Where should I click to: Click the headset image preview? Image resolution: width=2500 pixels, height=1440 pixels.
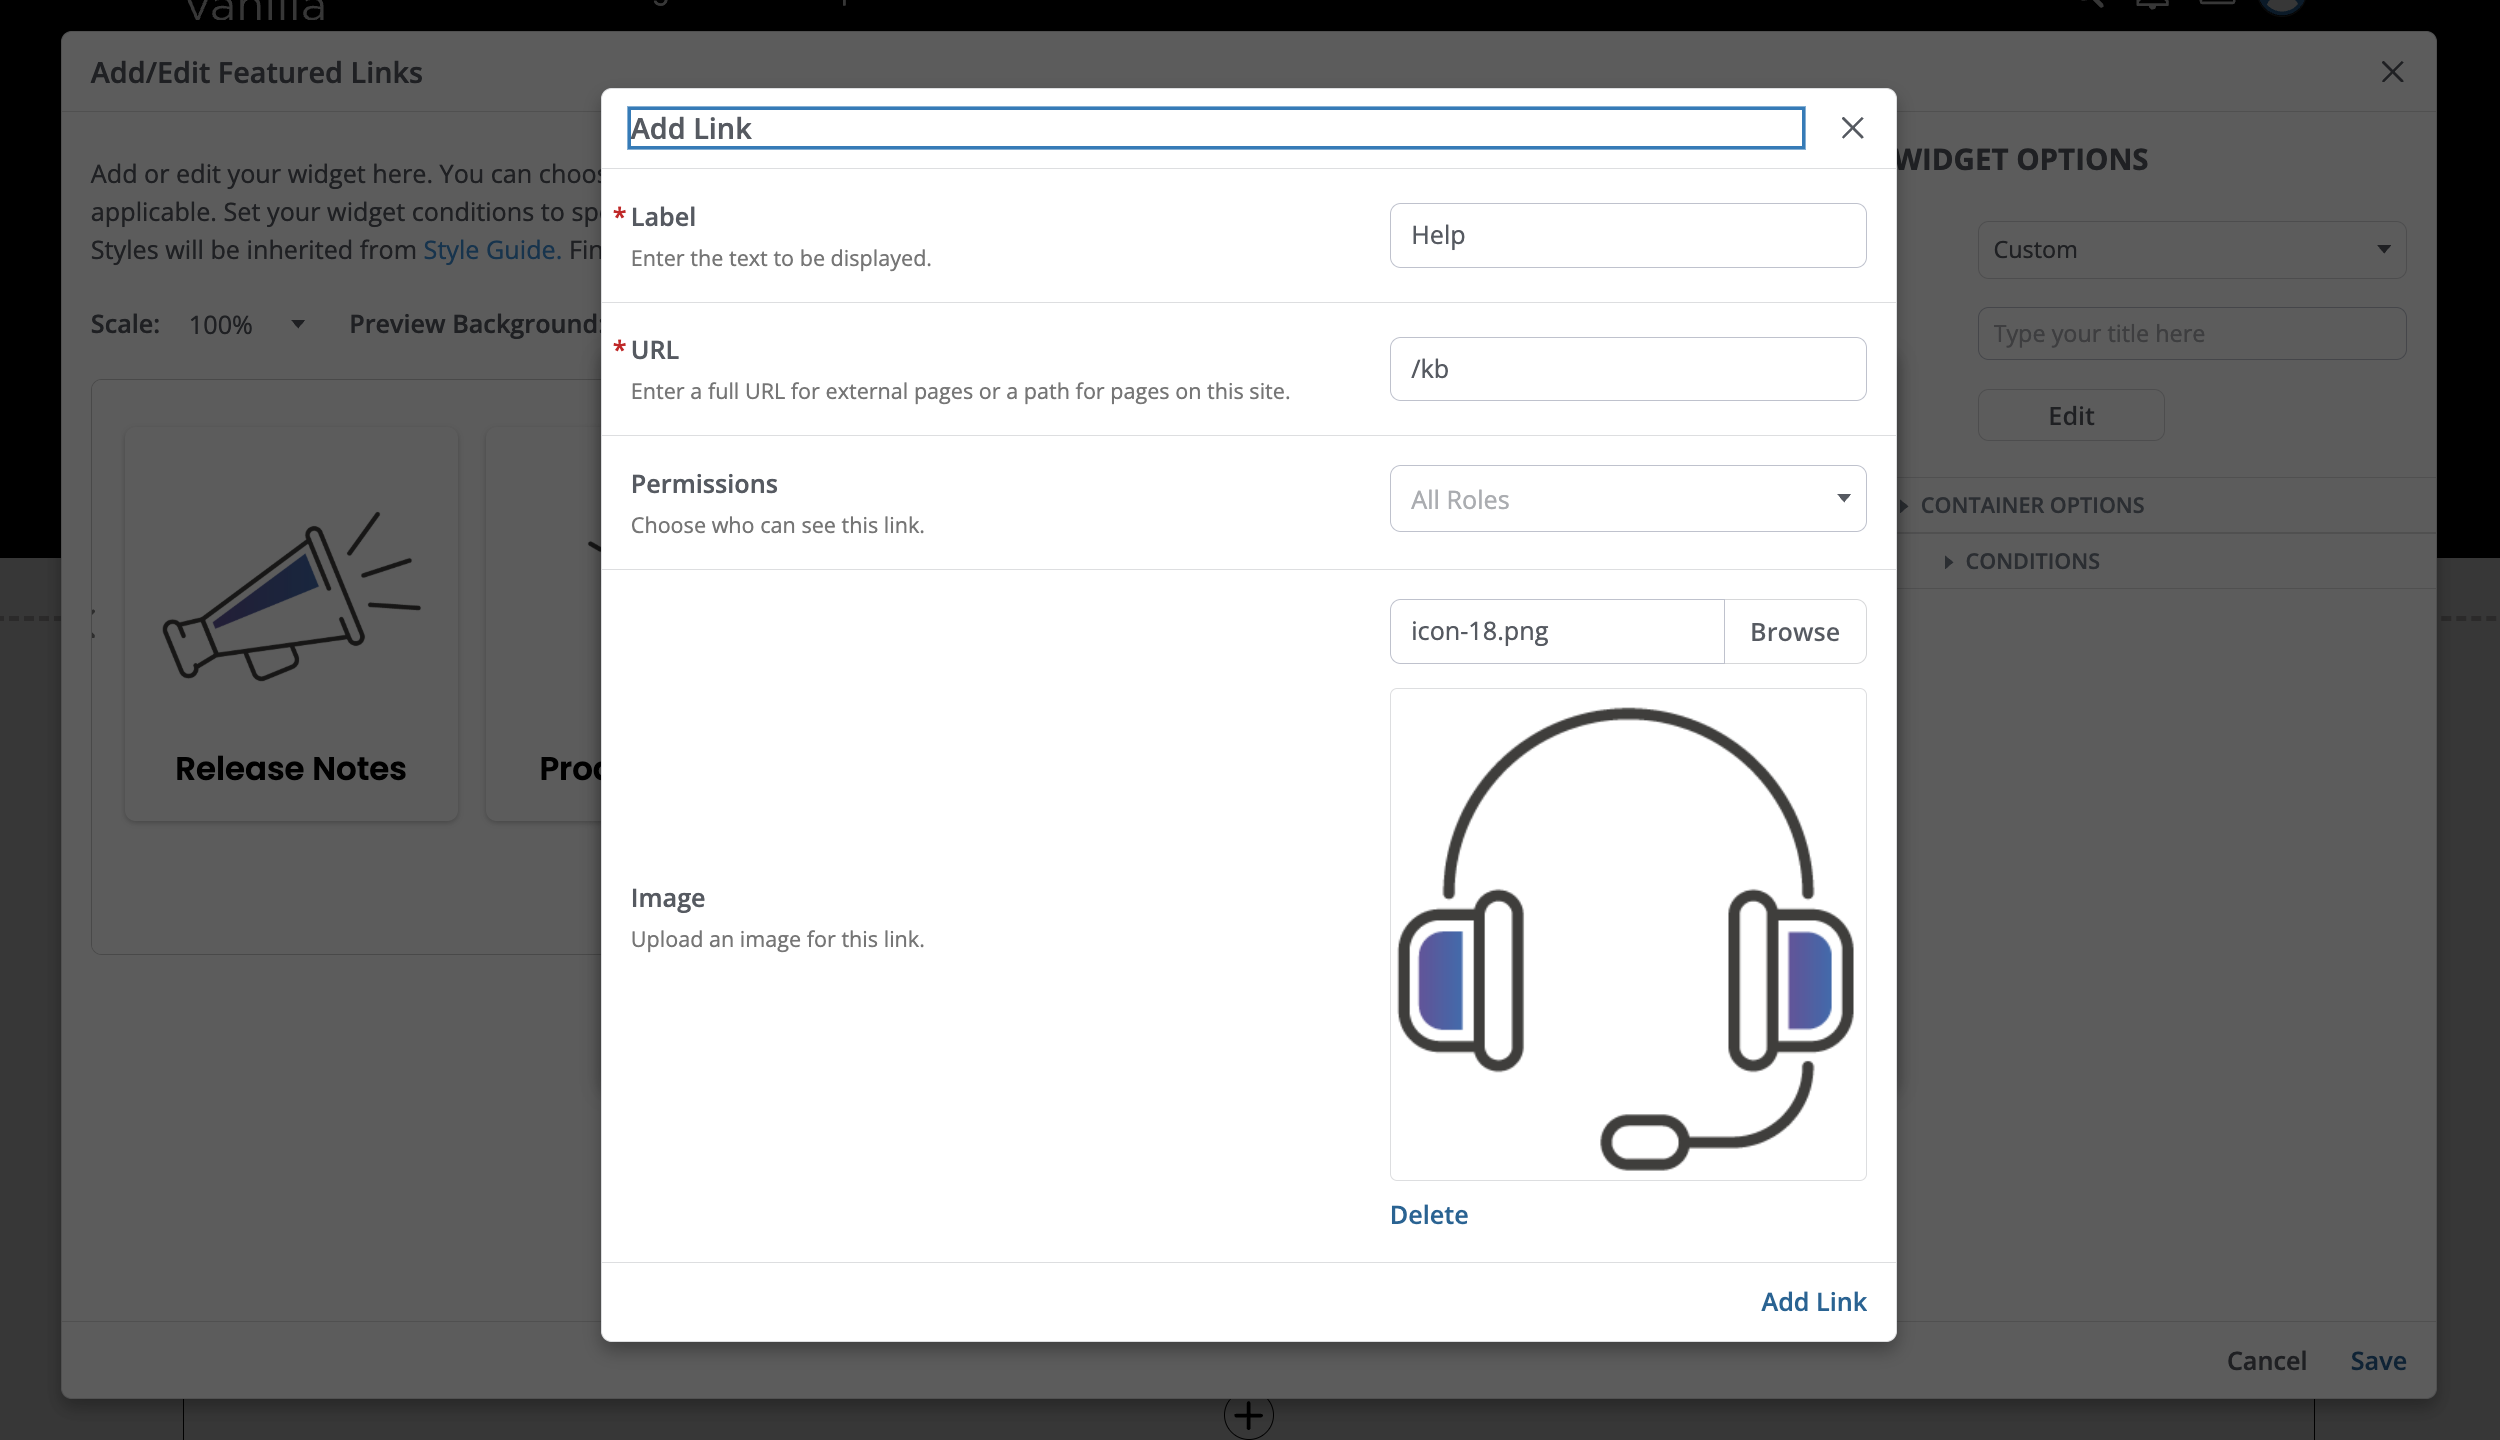pos(1627,934)
